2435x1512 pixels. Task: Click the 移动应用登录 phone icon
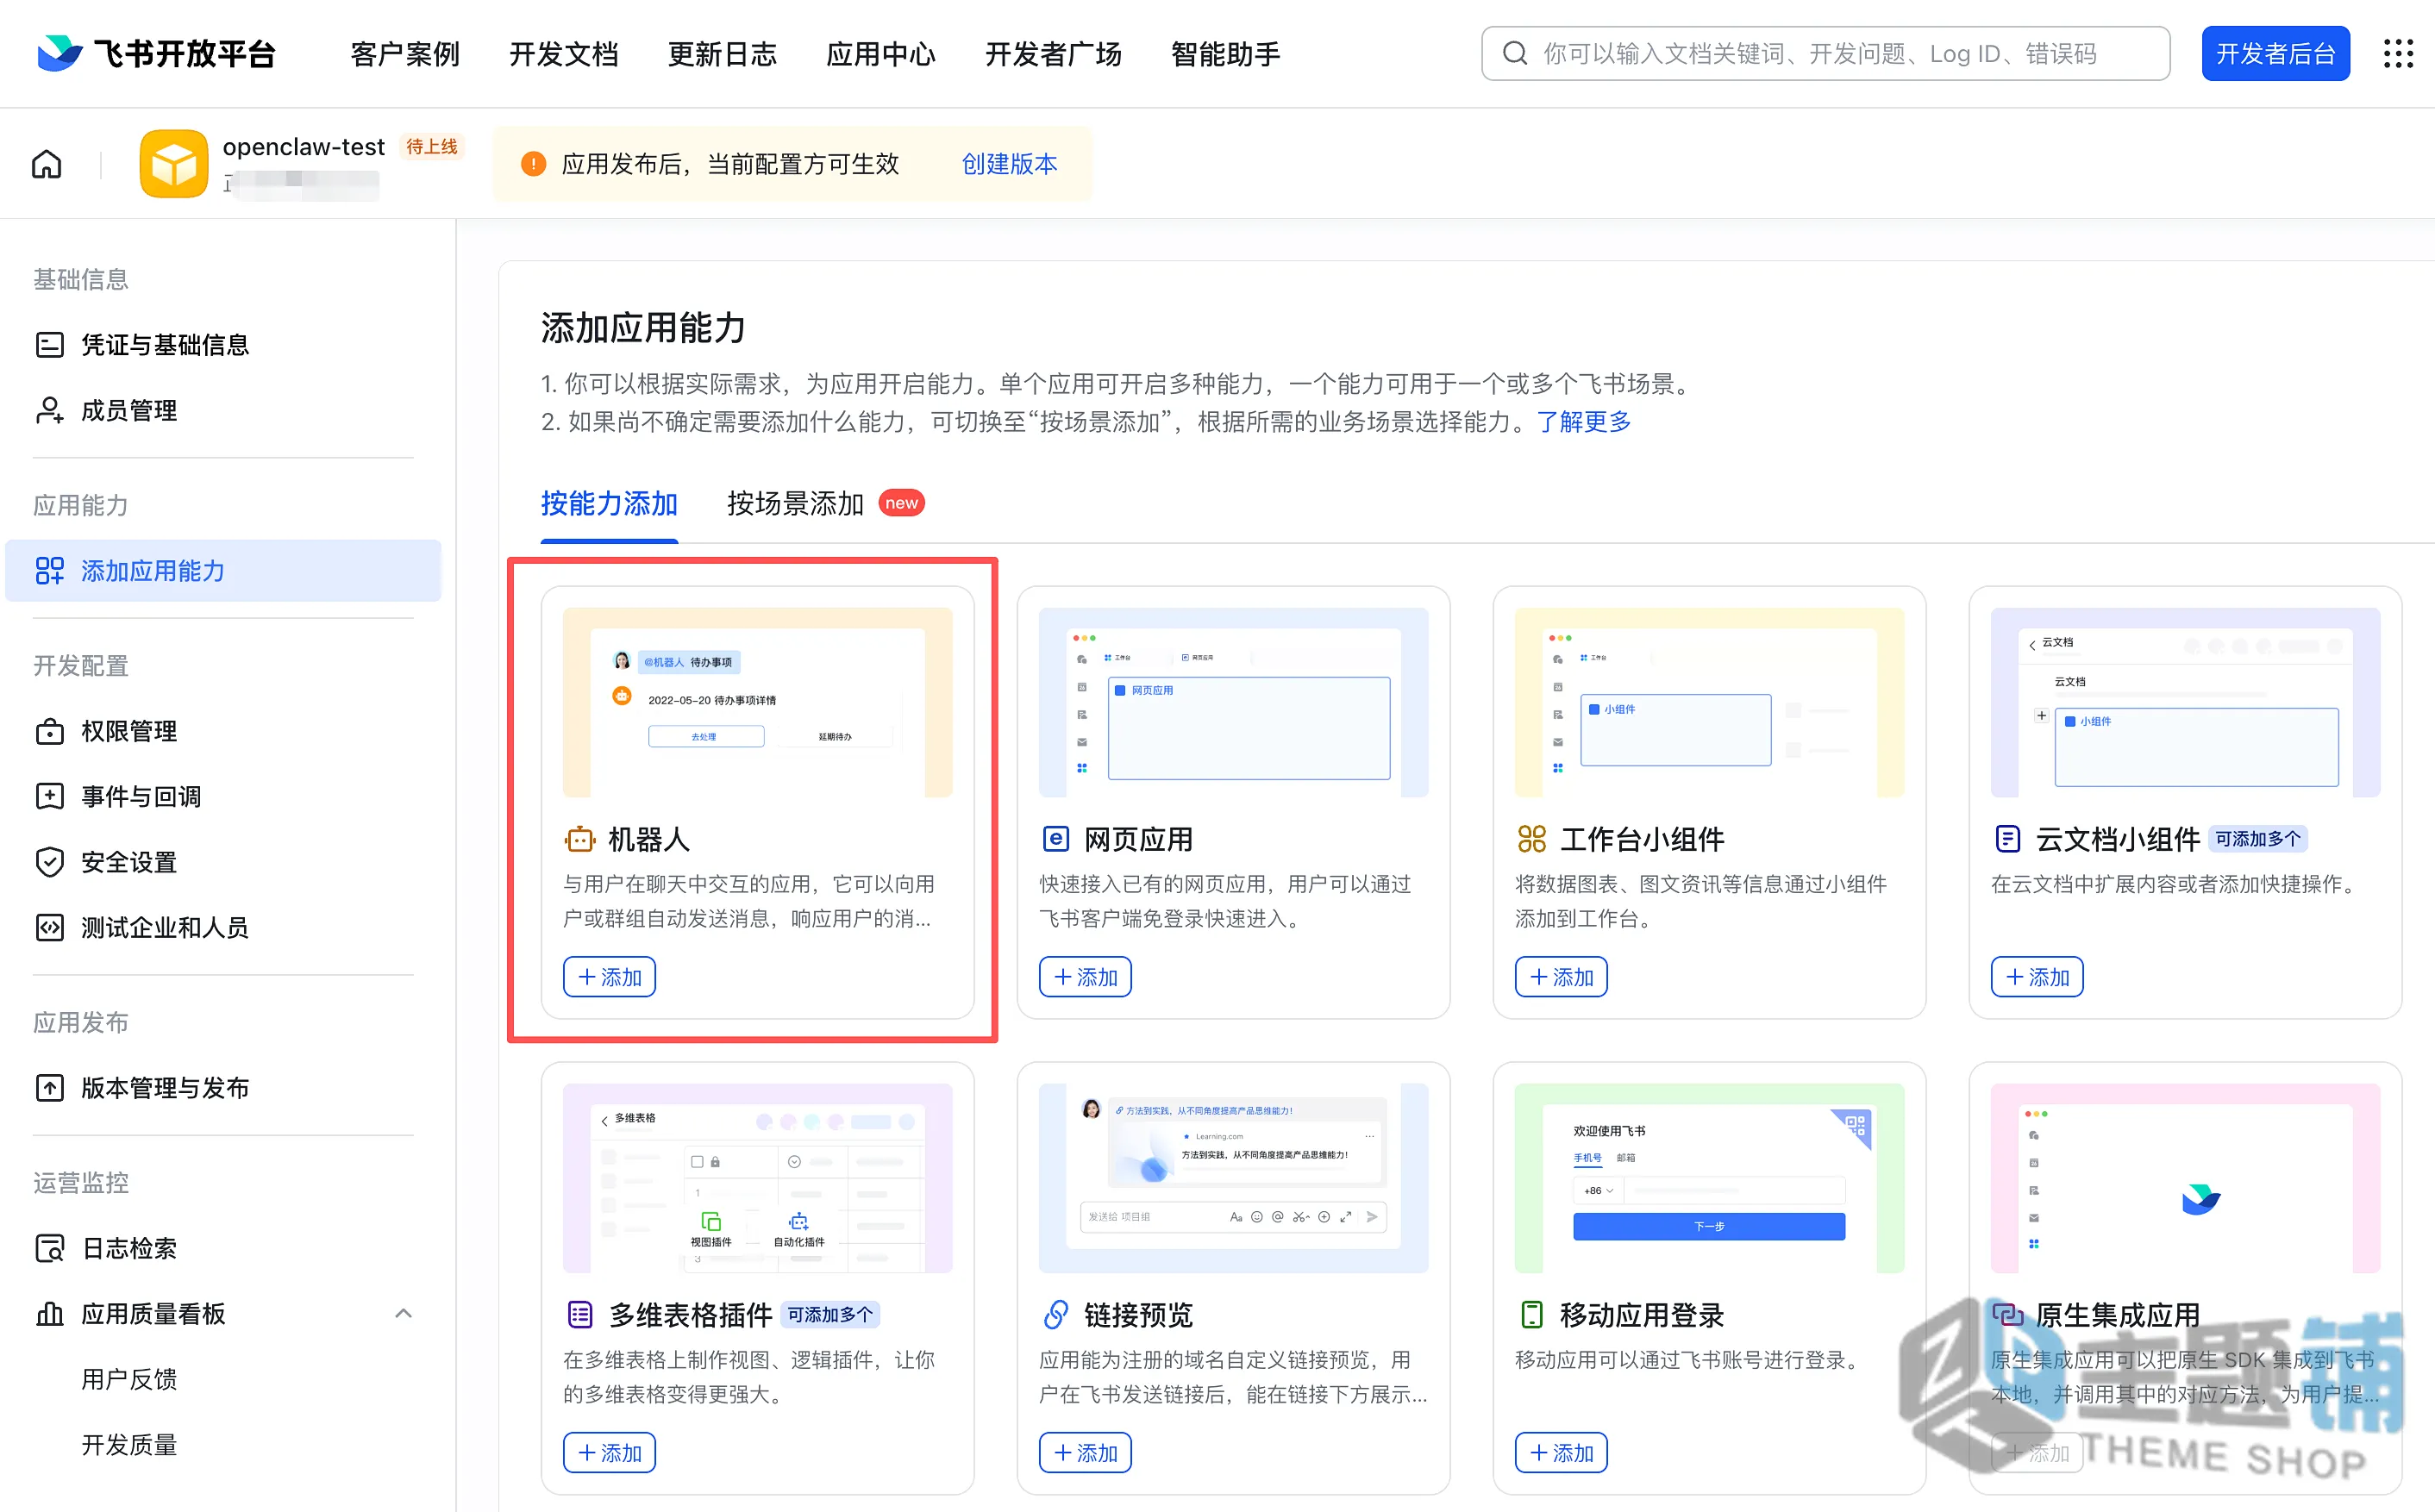click(x=1531, y=1314)
